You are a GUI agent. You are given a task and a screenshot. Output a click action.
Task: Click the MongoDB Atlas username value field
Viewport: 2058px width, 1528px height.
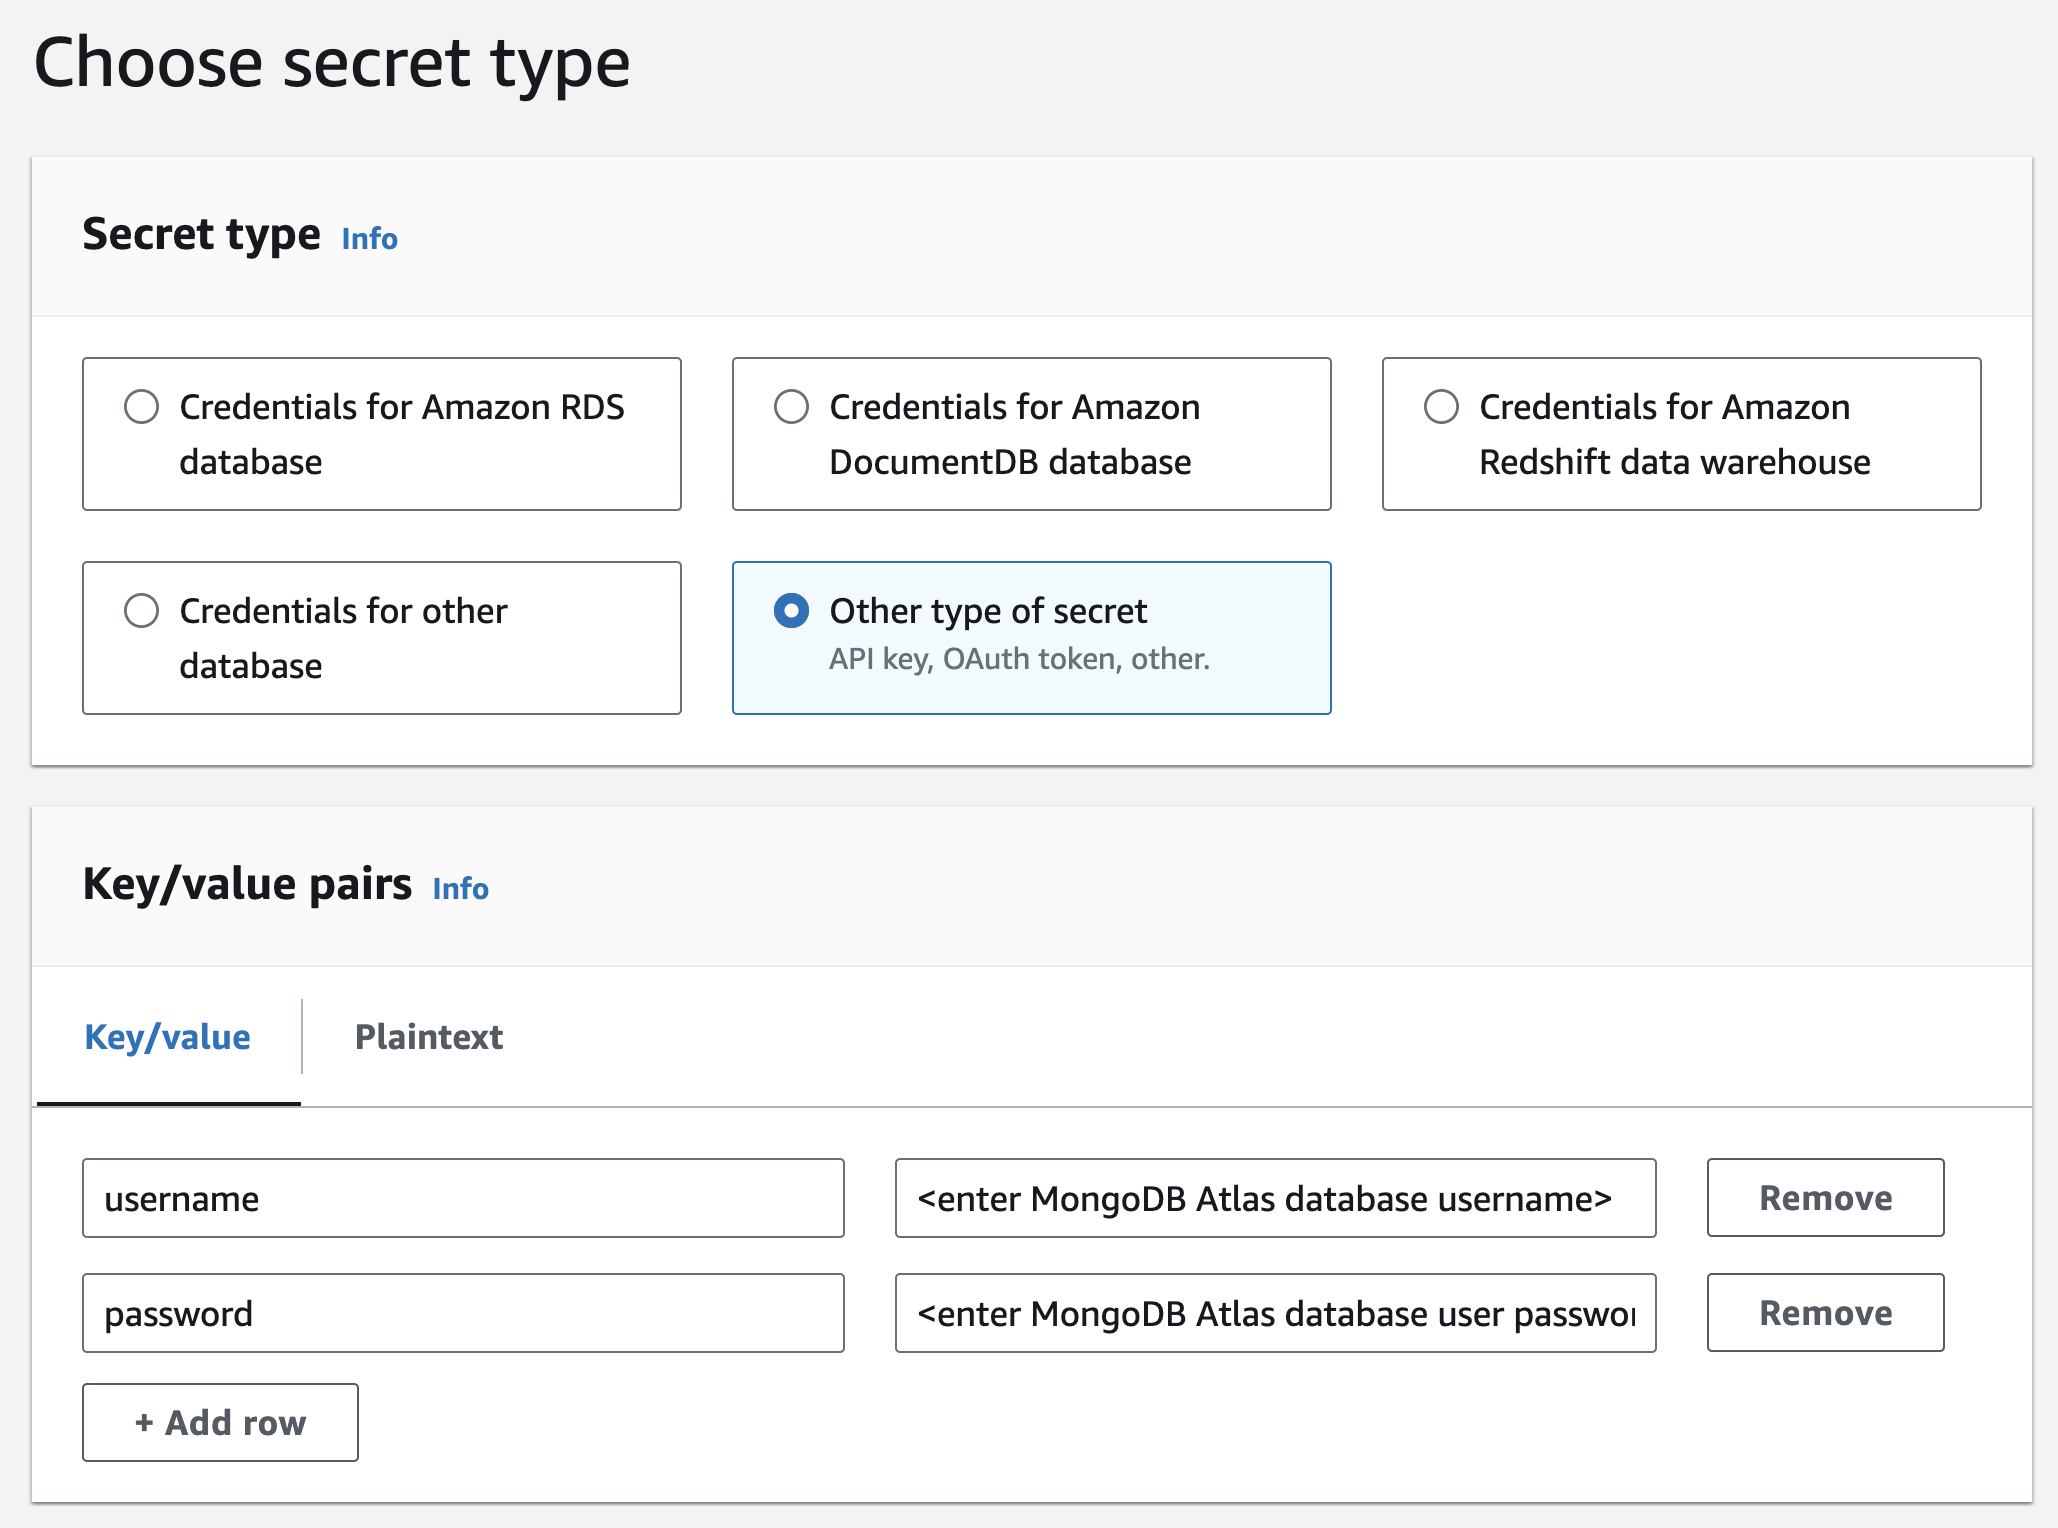[1275, 1198]
